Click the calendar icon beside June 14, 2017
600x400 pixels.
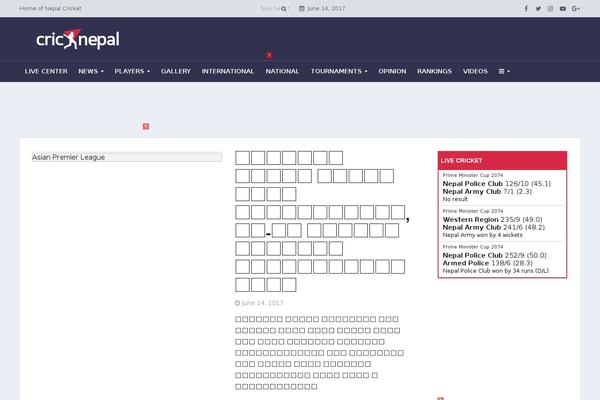click(x=302, y=8)
